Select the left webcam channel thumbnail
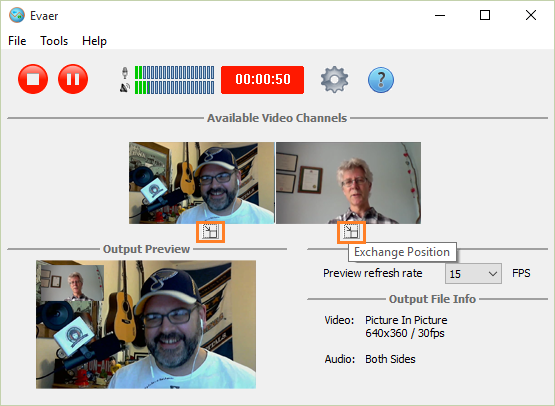555x406 pixels. pos(201,183)
